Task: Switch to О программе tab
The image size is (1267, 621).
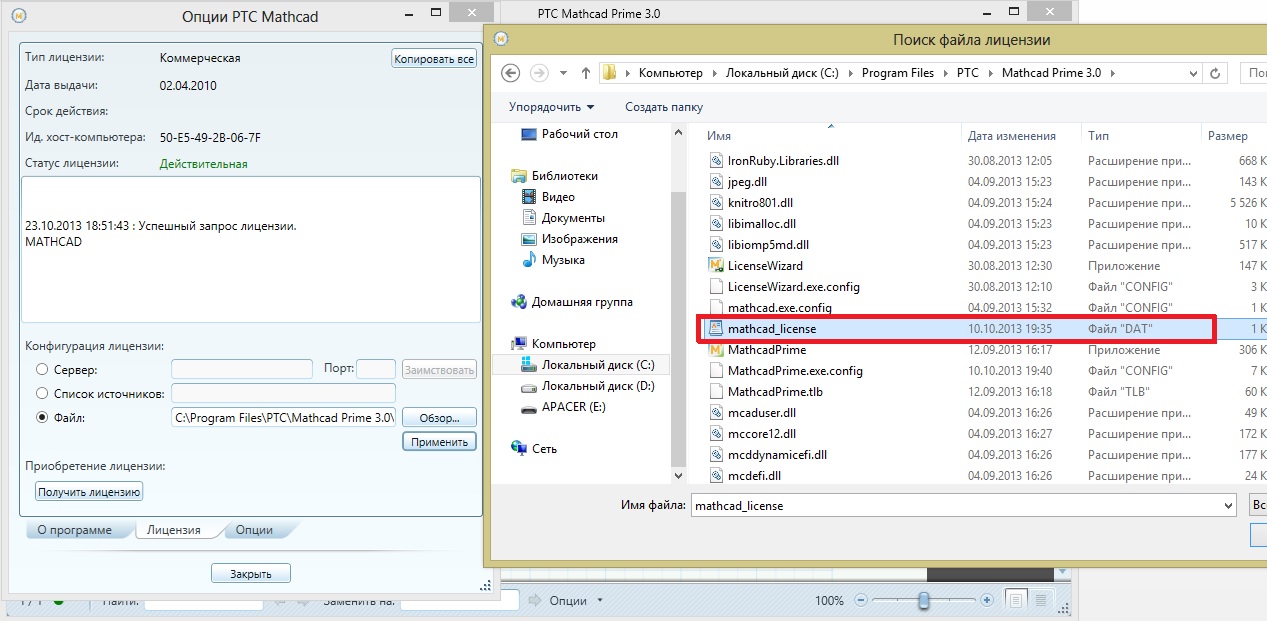Action: click(75, 530)
